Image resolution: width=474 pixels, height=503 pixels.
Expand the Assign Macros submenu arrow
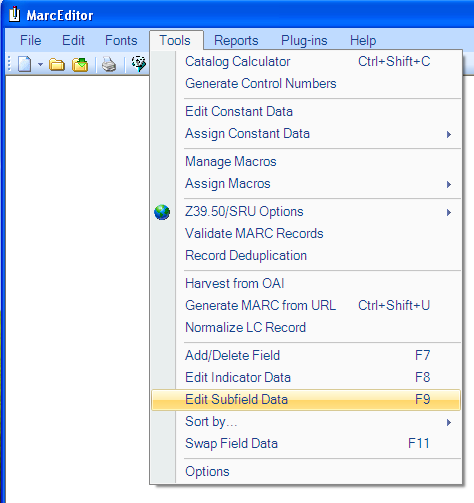[449, 184]
